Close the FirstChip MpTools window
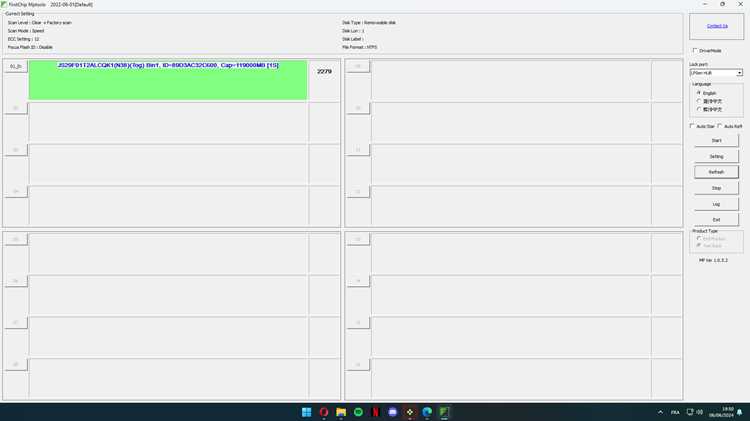Viewport: 750px width, 421px height. [740, 4]
